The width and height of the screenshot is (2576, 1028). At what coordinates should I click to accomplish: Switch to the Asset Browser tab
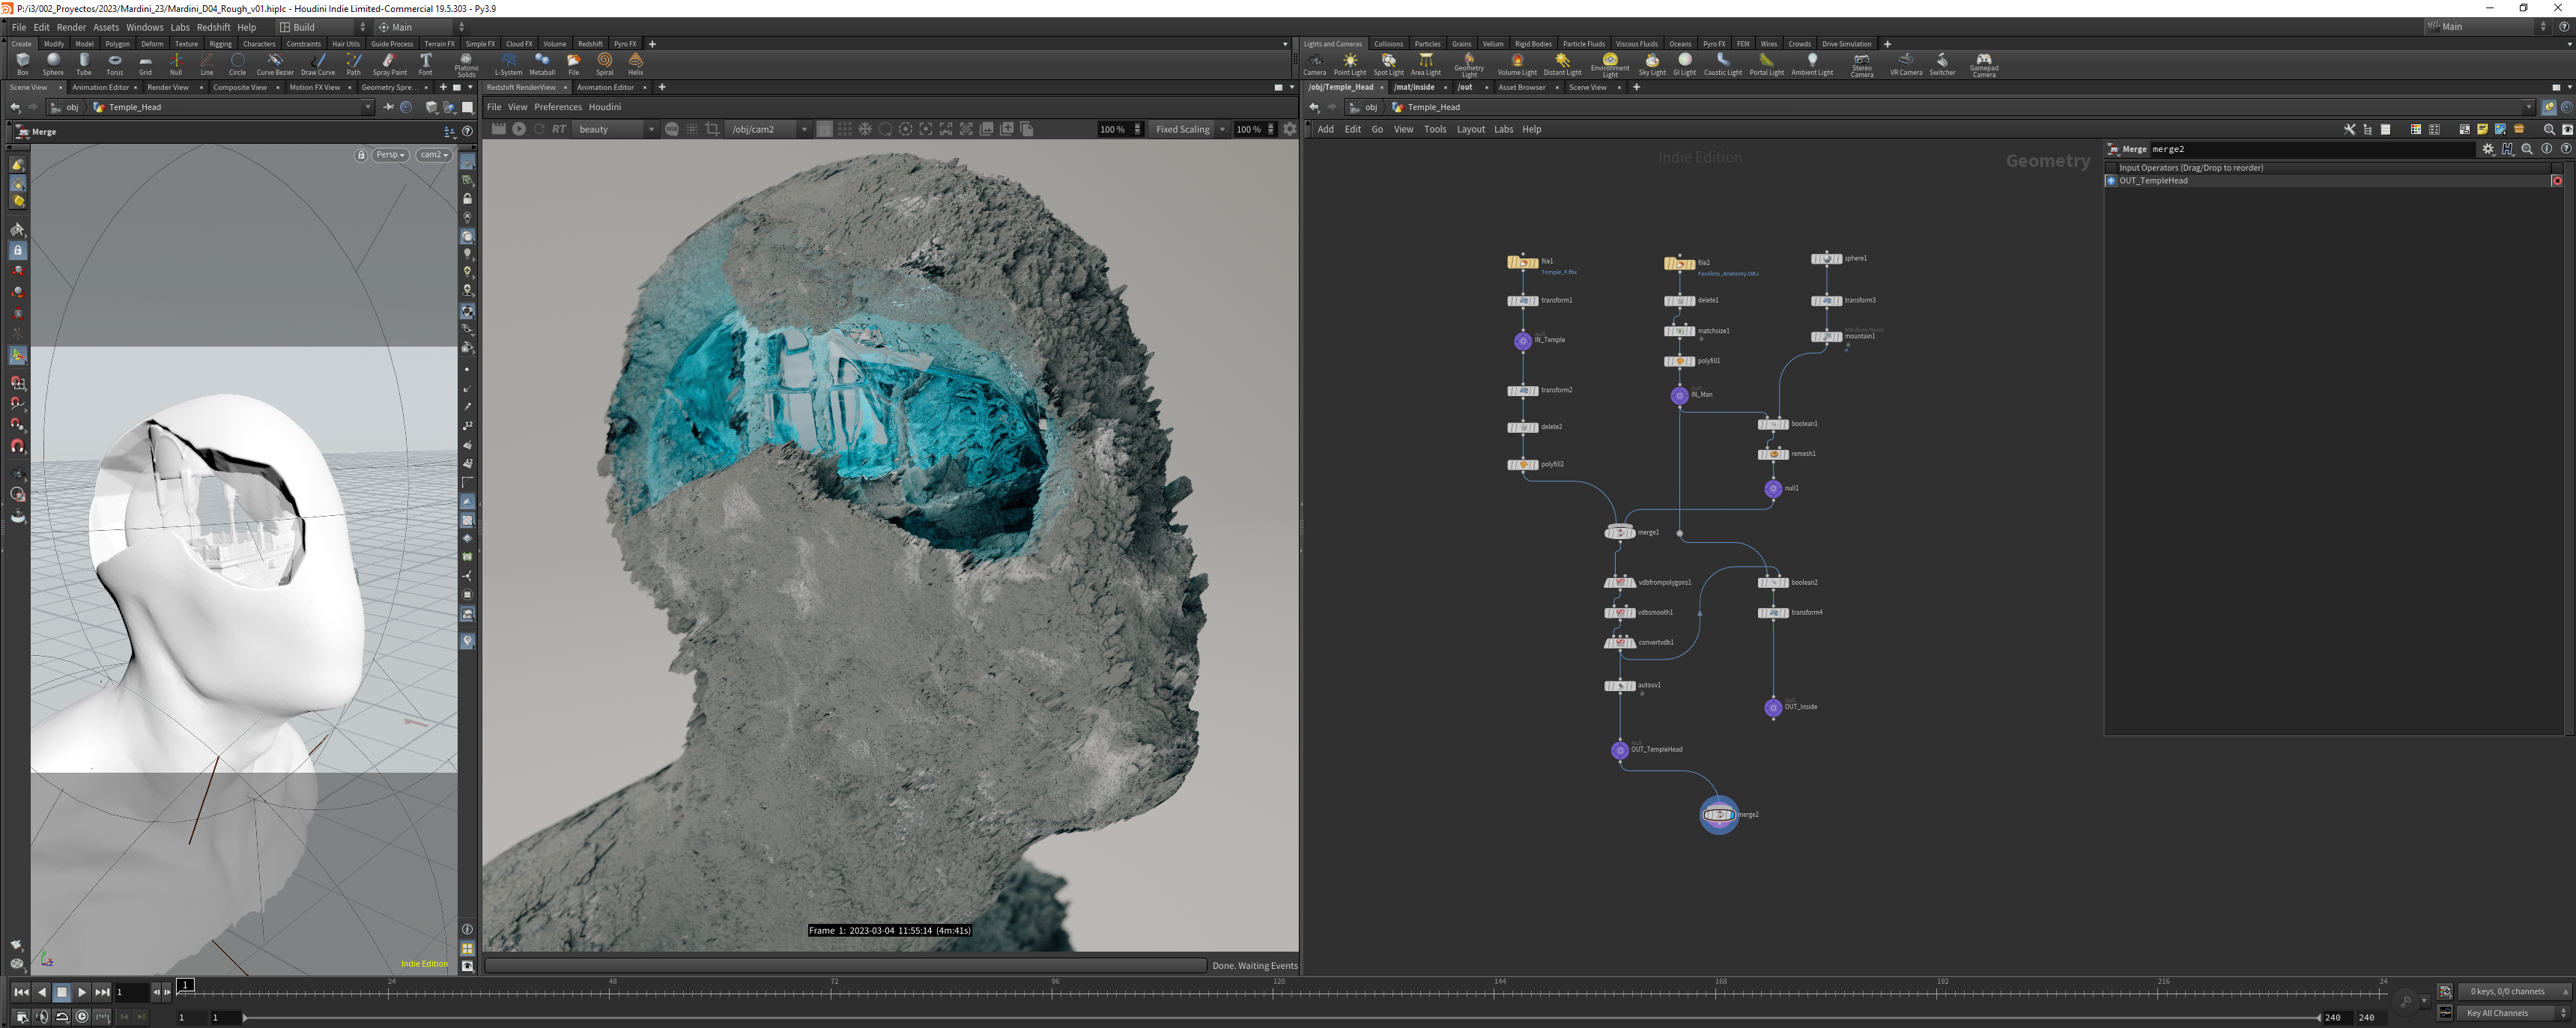tap(1522, 87)
